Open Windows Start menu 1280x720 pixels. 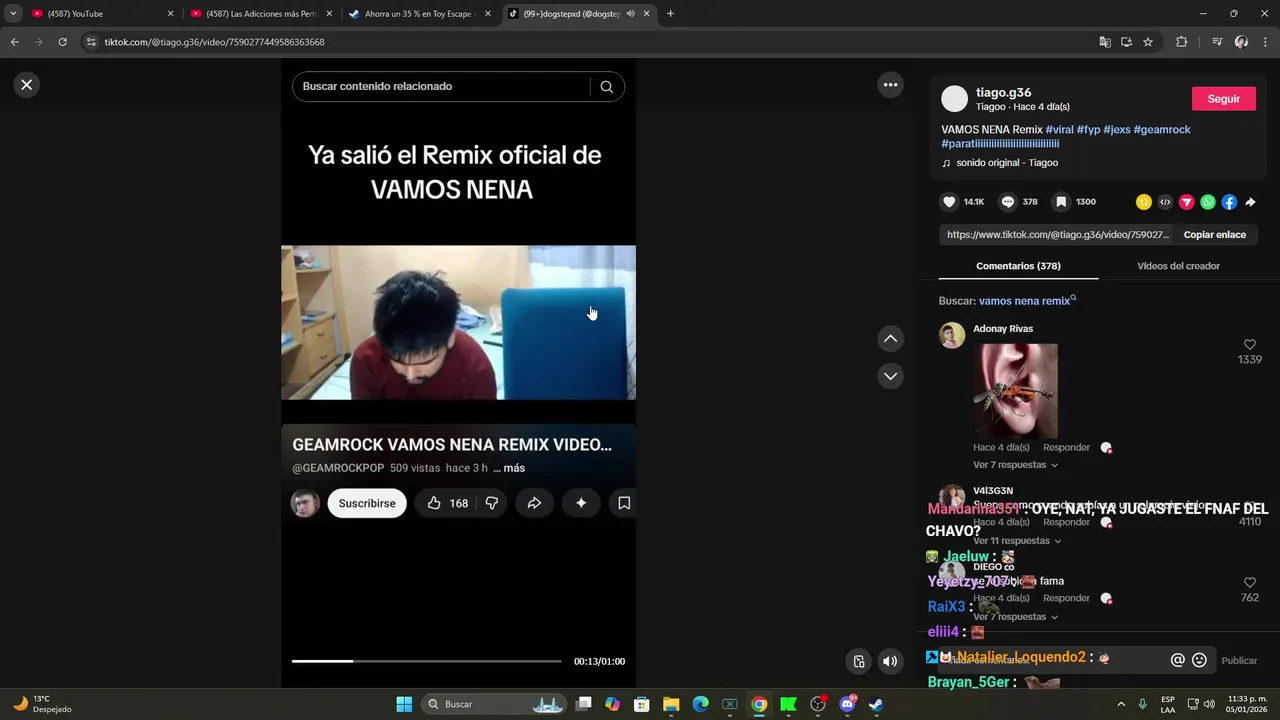click(x=404, y=704)
